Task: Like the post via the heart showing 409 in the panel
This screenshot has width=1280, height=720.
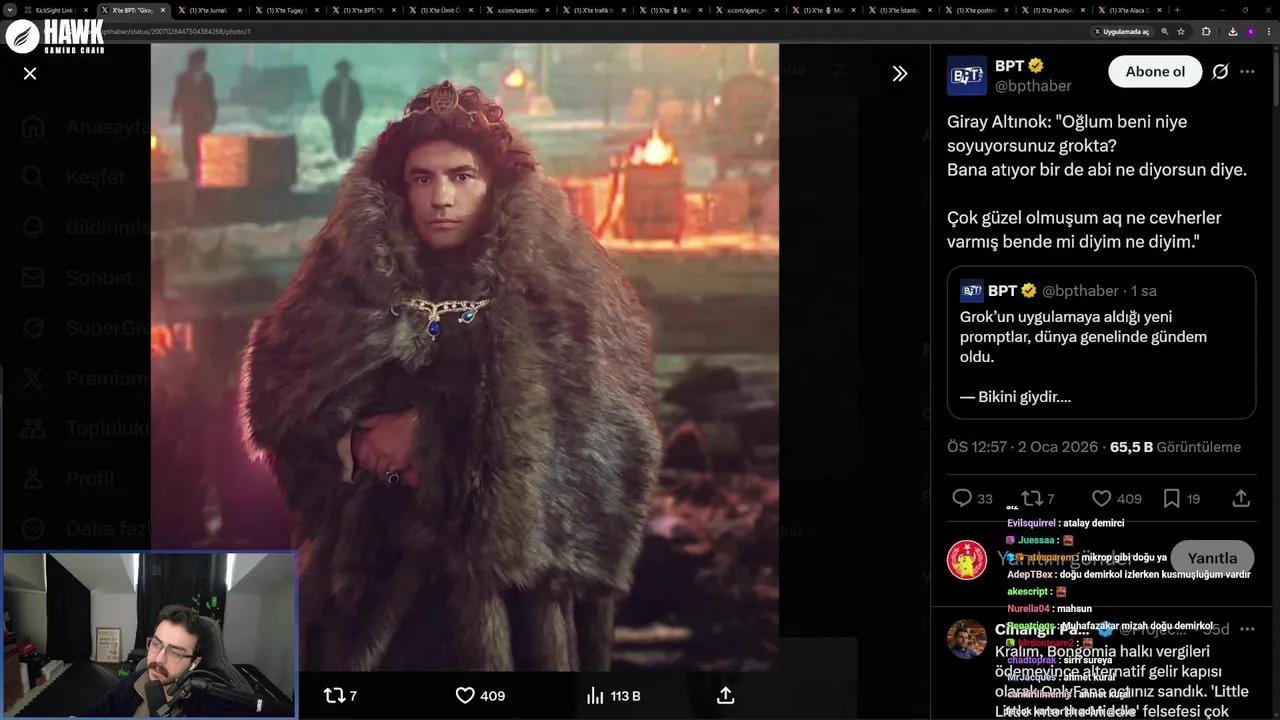Action: point(1101,498)
